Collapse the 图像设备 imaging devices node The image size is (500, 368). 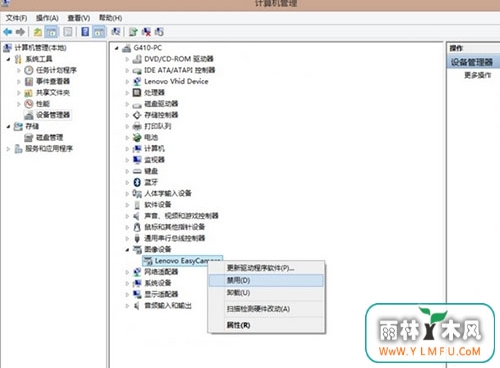coord(127,250)
